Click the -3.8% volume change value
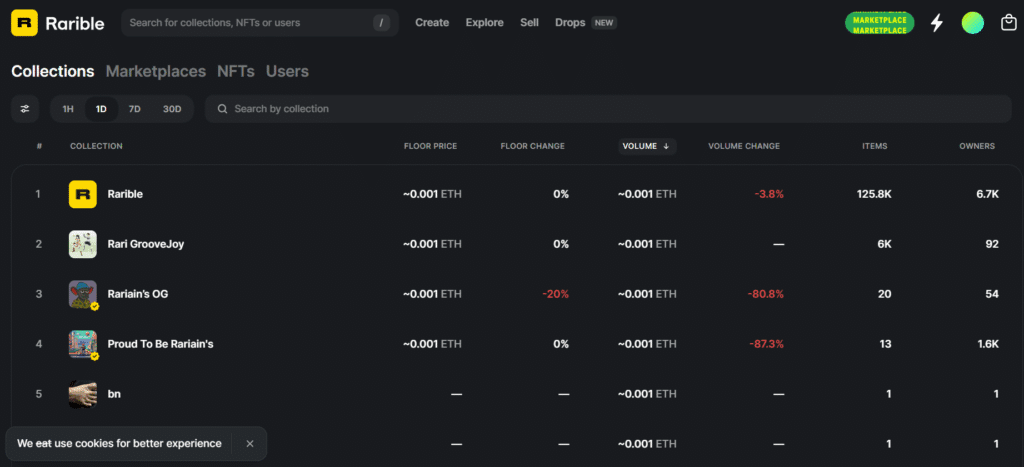1024x467 pixels. [769, 194]
